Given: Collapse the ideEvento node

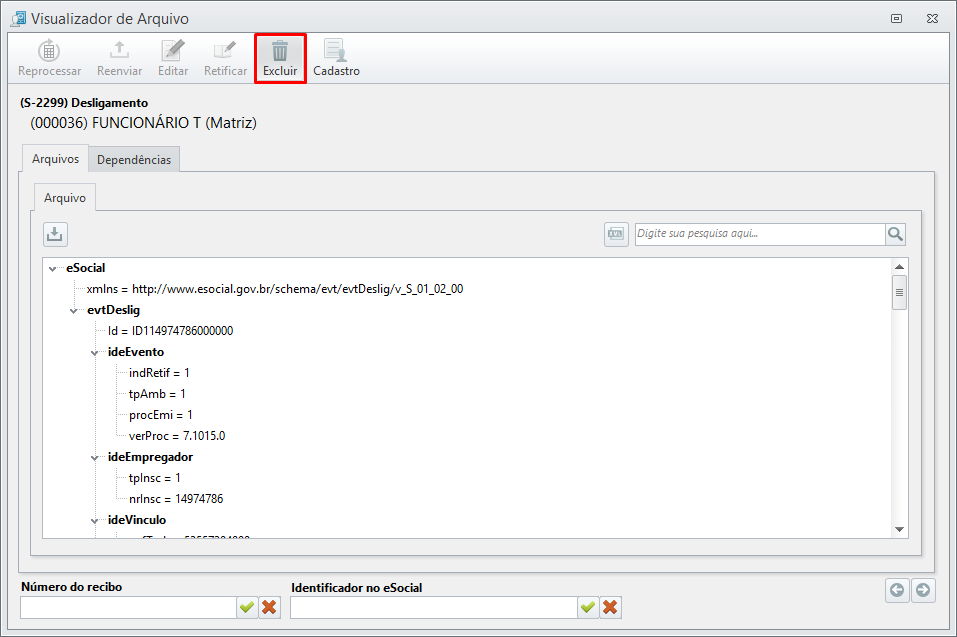Looking at the screenshot, I should [95, 353].
